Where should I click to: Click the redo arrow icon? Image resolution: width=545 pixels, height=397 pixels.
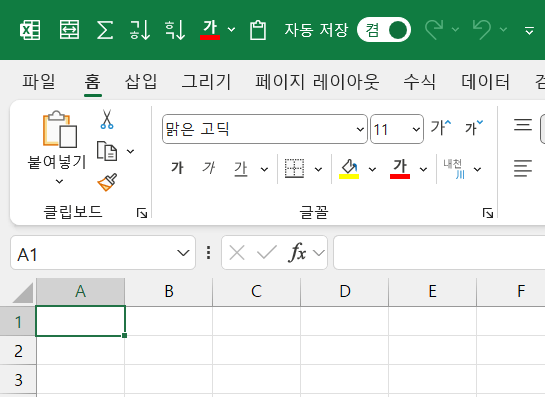434,30
